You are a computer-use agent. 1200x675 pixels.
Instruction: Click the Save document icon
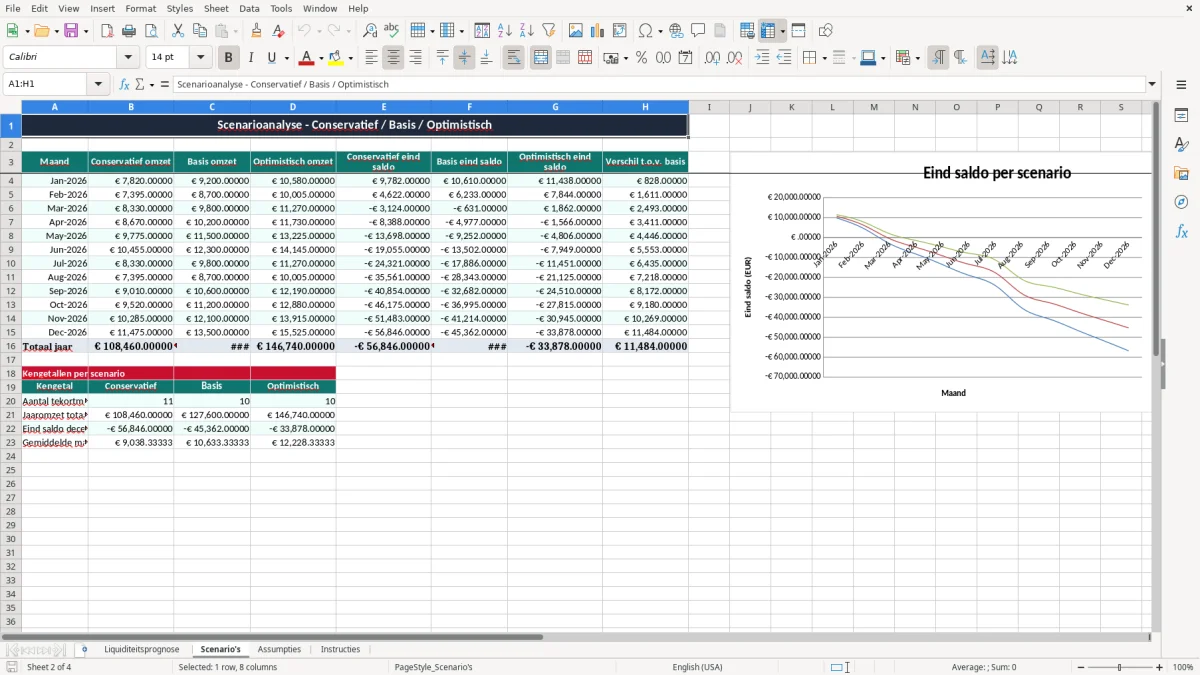(71, 31)
